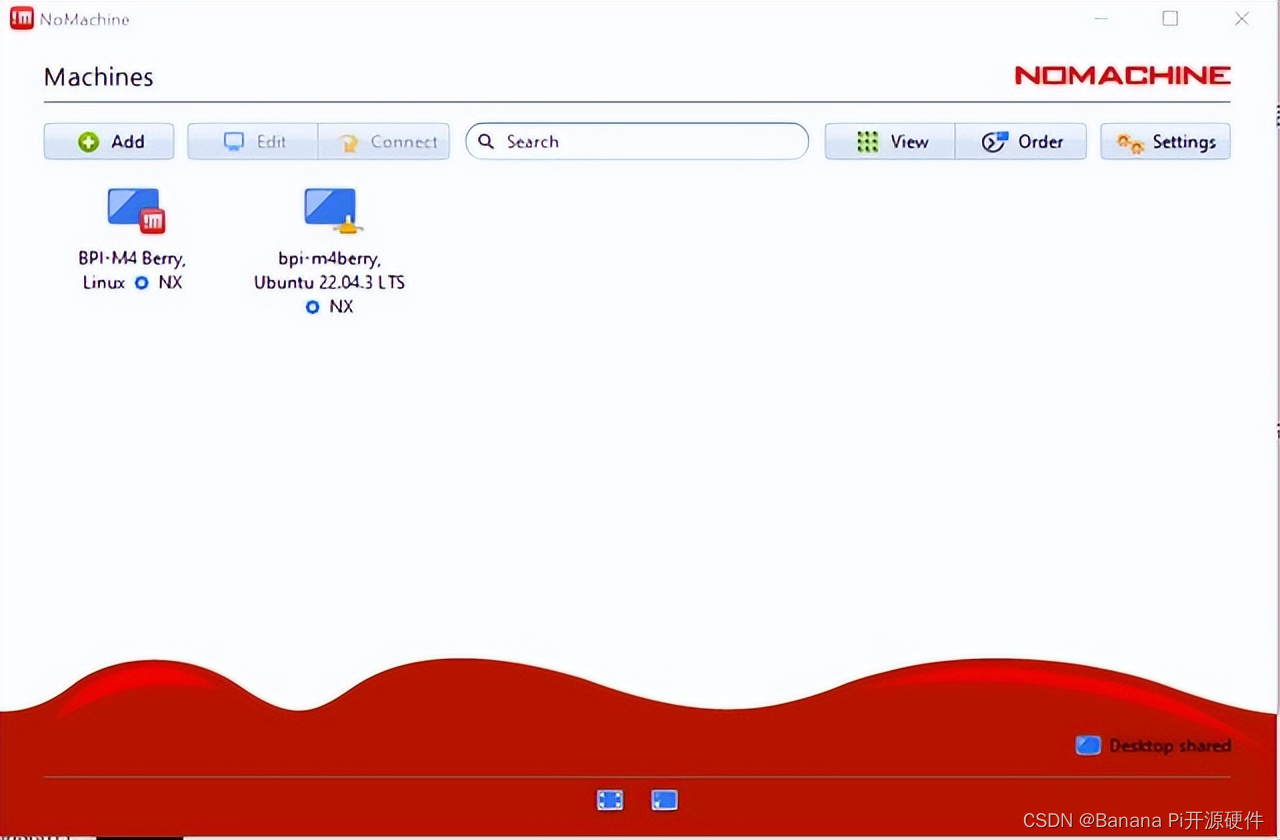This screenshot has height=840, width=1280.
Task: Open the Order options button
Action: point(1021,142)
